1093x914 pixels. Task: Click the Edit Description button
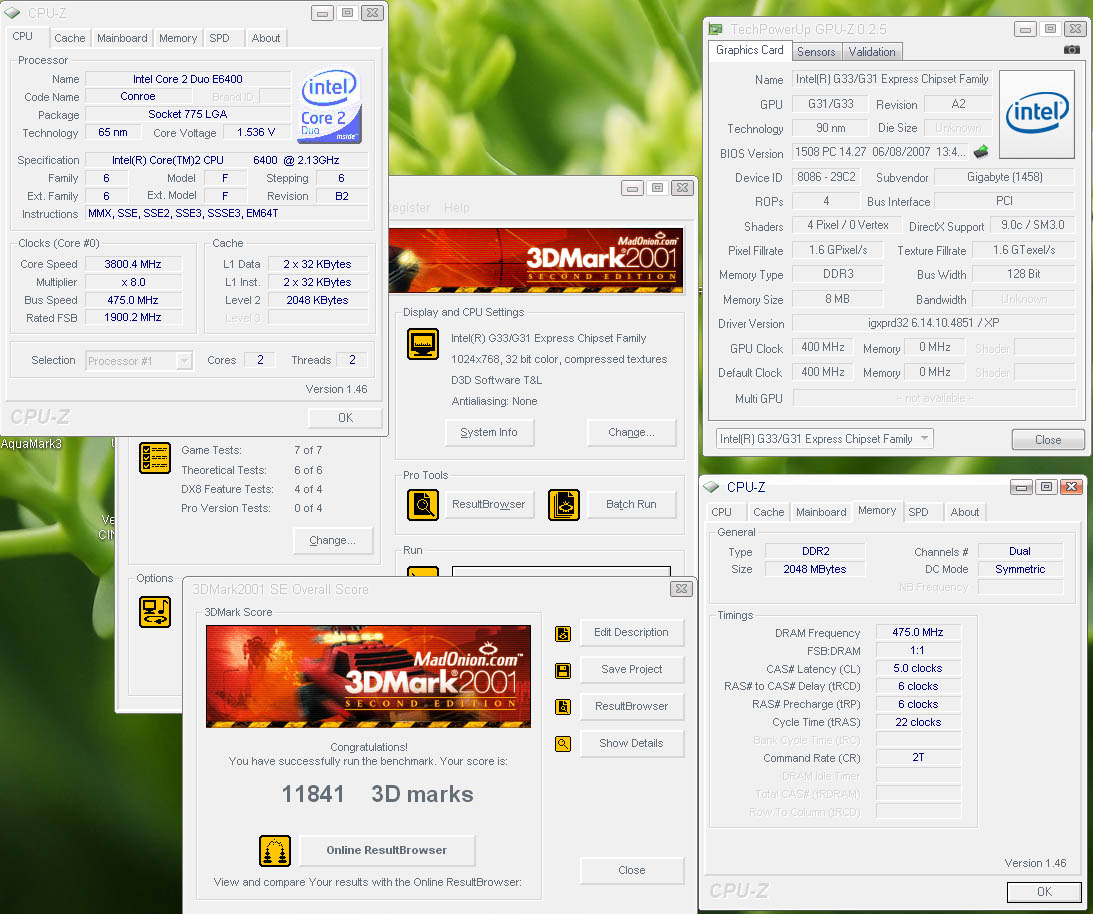point(632,632)
